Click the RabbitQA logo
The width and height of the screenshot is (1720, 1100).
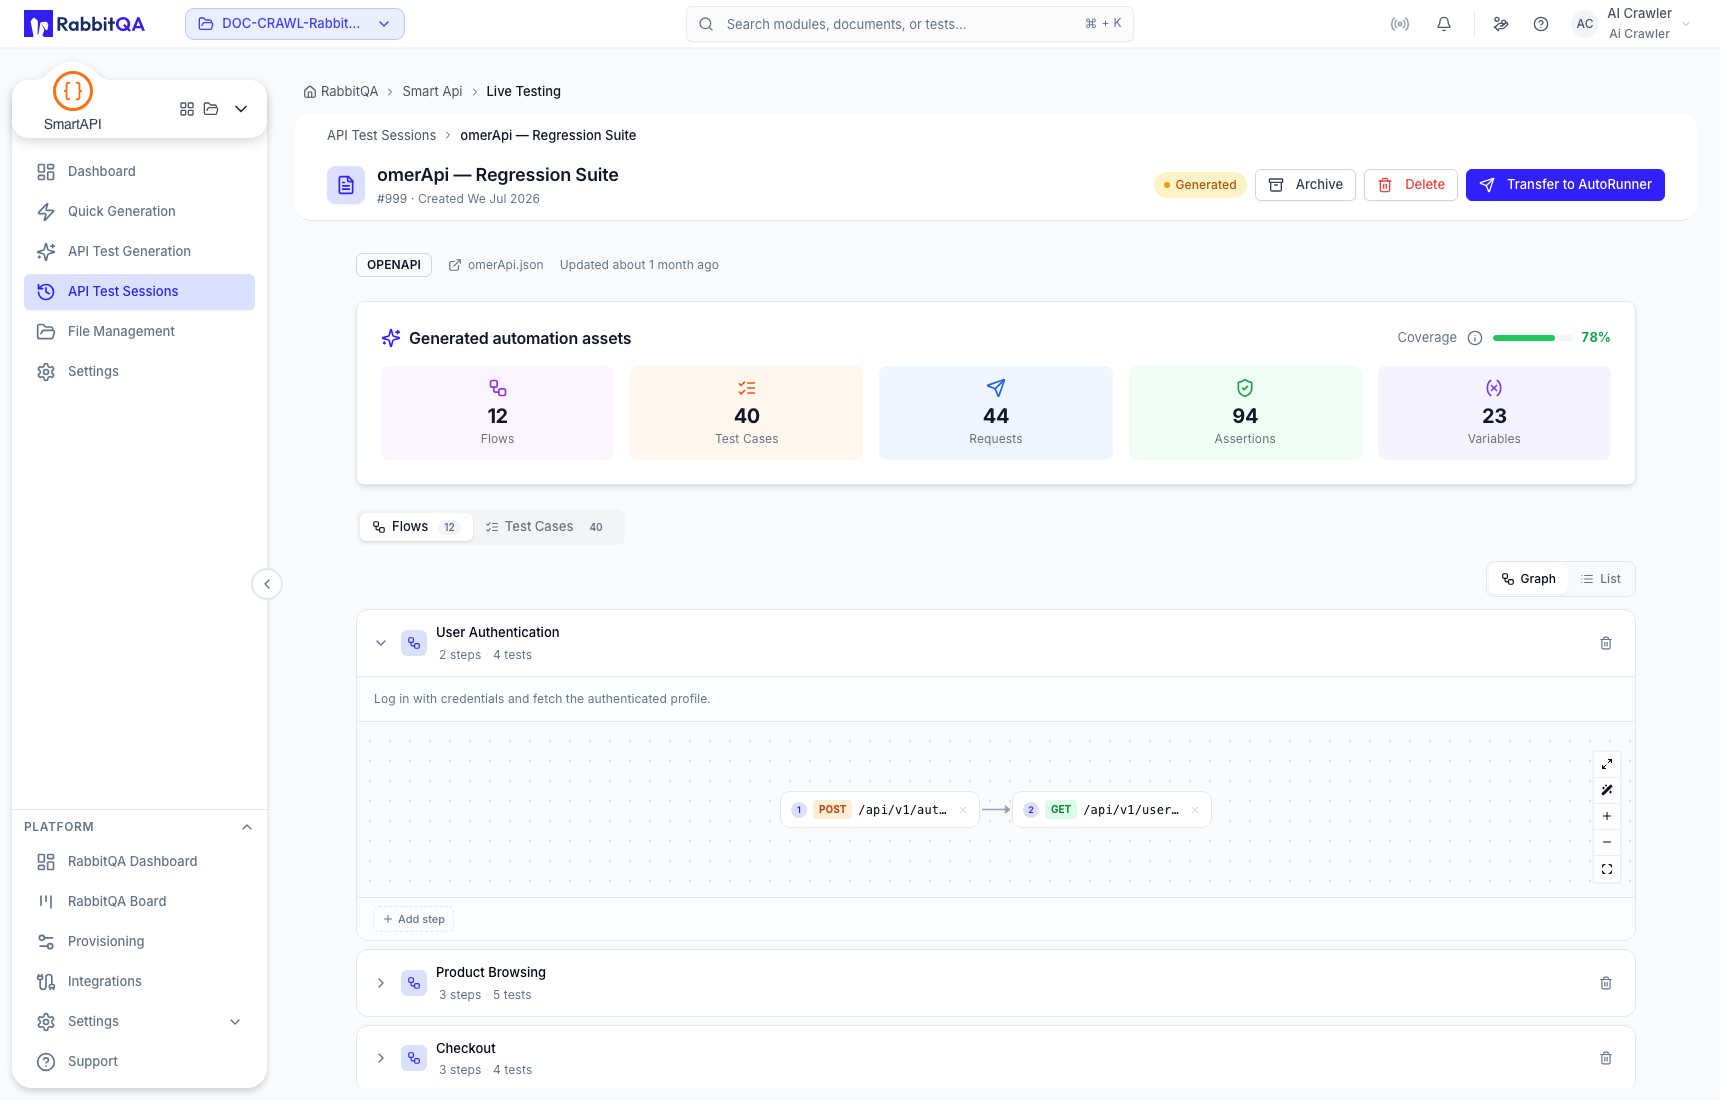pos(85,24)
